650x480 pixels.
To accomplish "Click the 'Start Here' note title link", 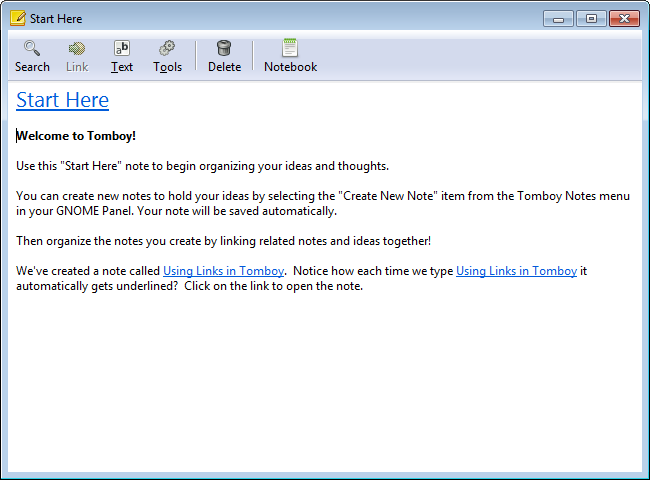I will point(63,100).
